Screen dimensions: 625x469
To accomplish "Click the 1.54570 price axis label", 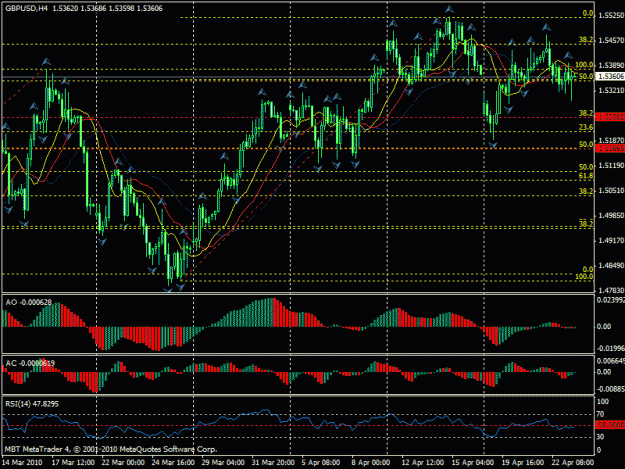I will click(611, 40).
